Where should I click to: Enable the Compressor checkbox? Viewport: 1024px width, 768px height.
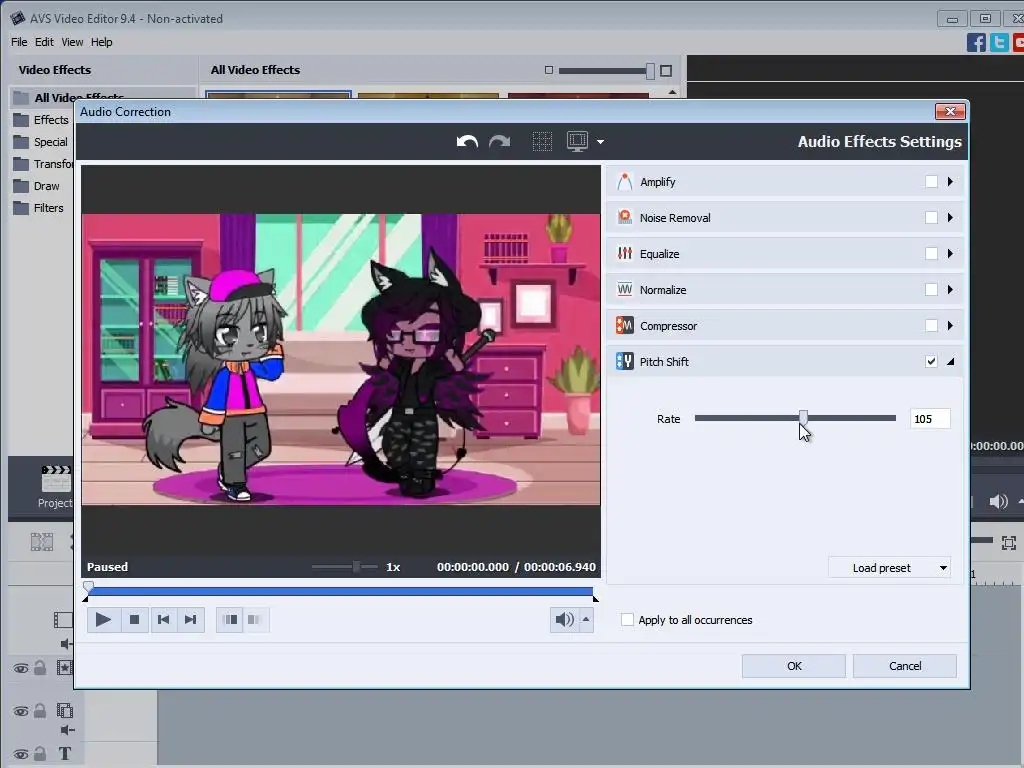click(931, 325)
